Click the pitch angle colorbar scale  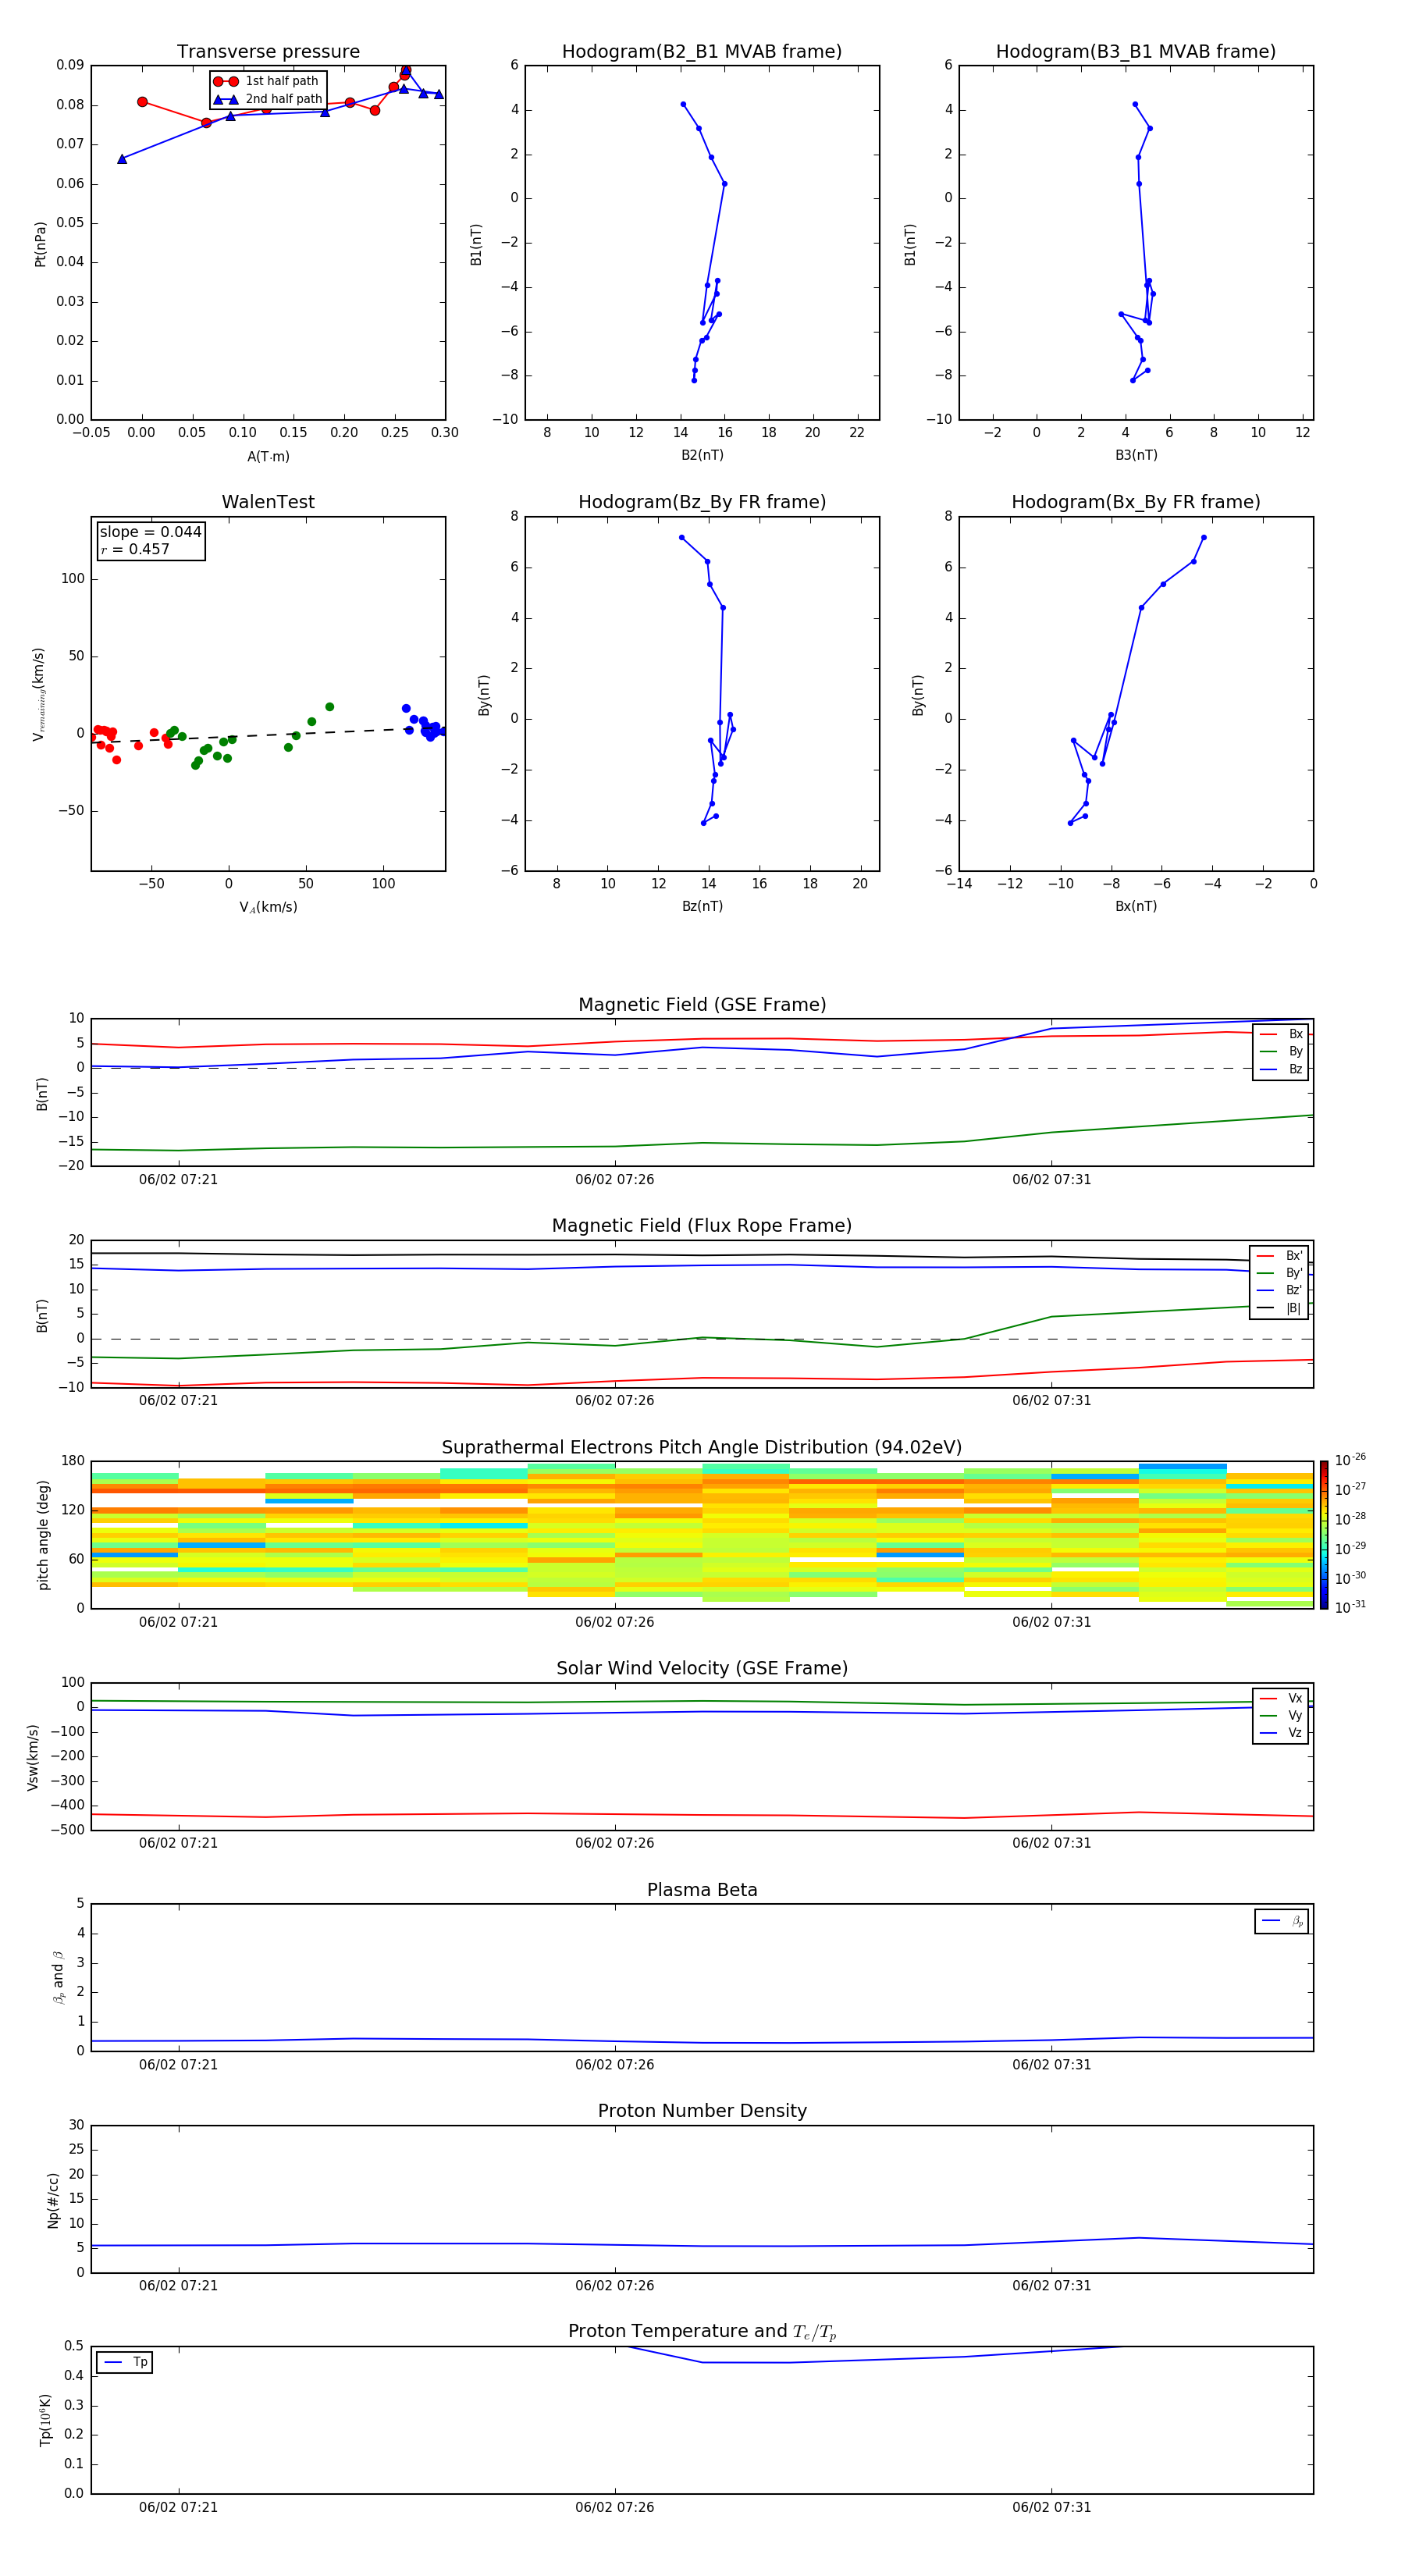[x=1324, y=1535]
